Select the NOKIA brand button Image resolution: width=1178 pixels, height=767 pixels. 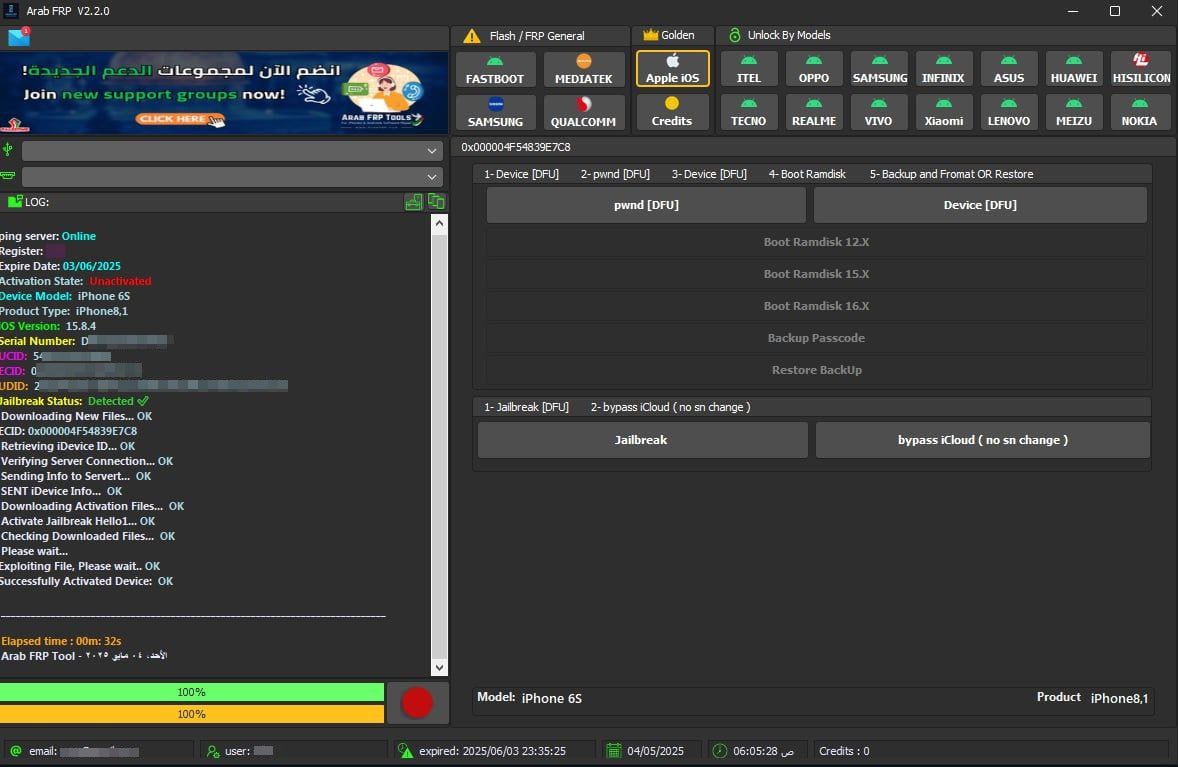pyautogui.click(x=1139, y=113)
